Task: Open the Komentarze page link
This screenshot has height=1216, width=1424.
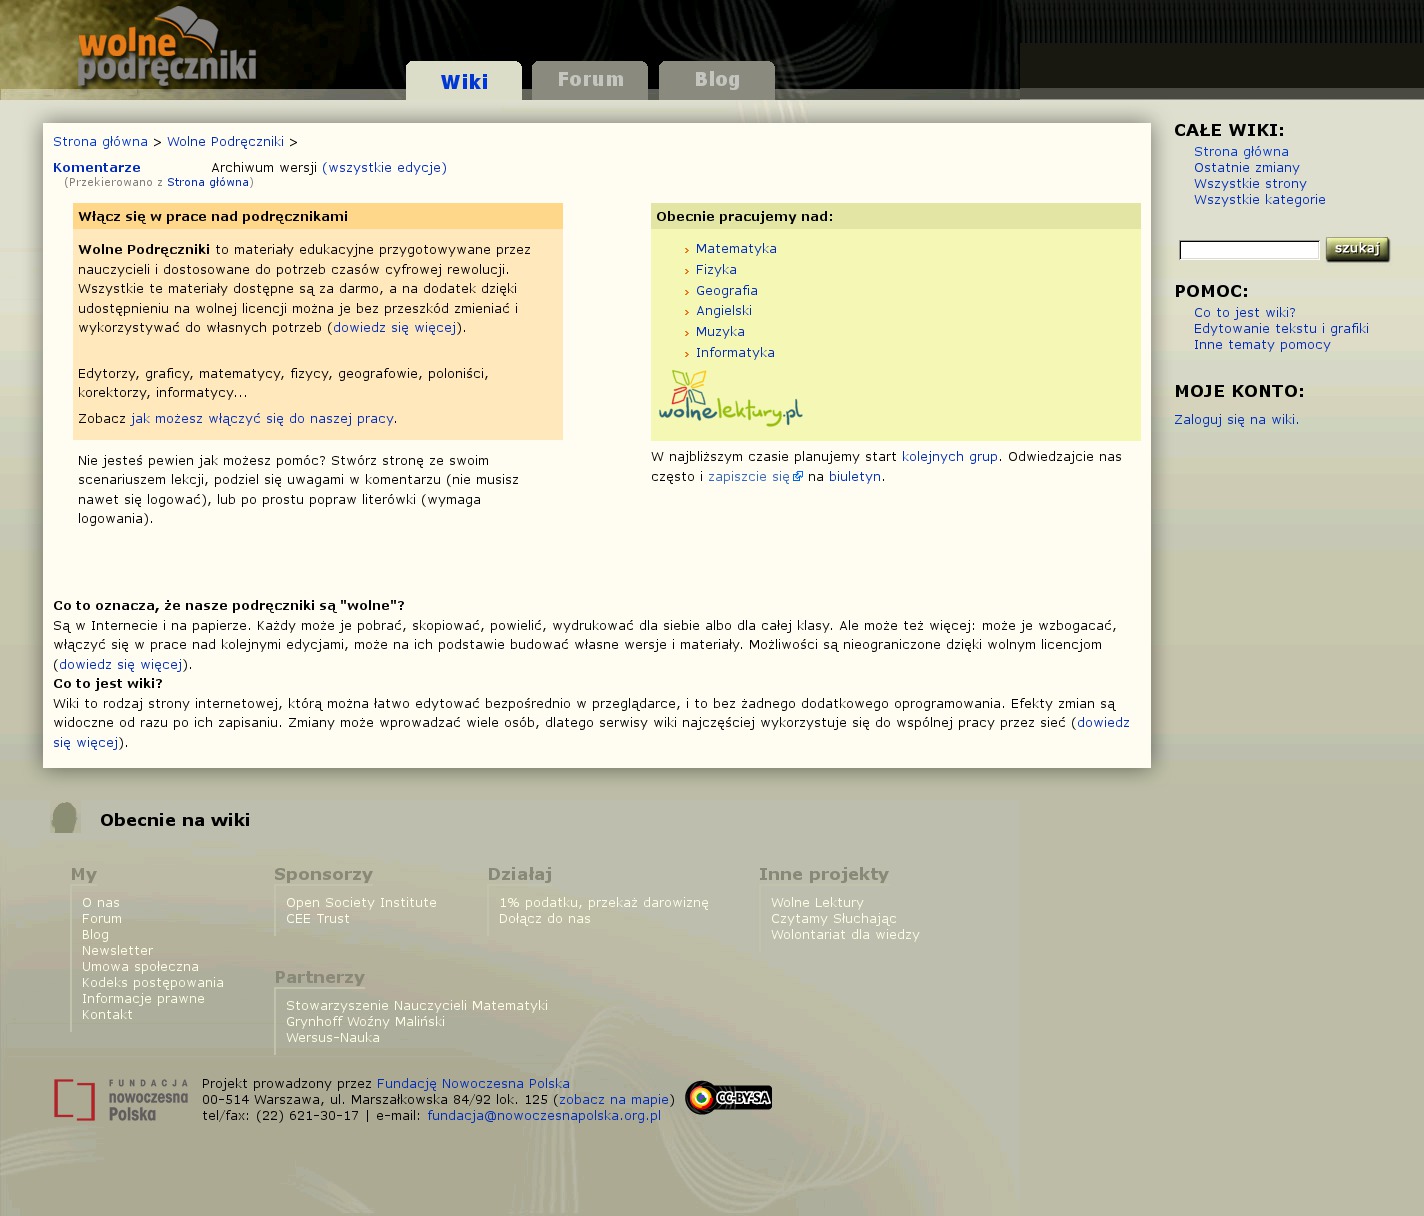Action: (97, 168)
